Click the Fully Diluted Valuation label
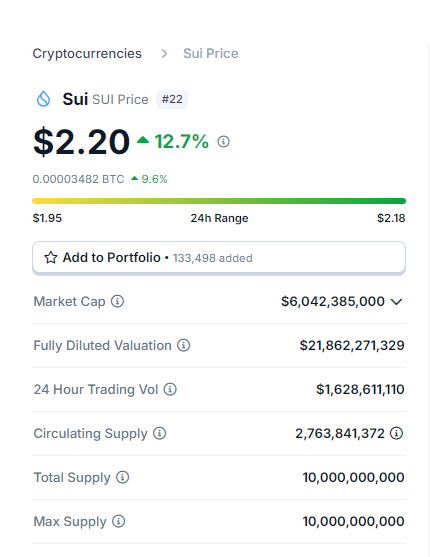 [x=102, y=346]
